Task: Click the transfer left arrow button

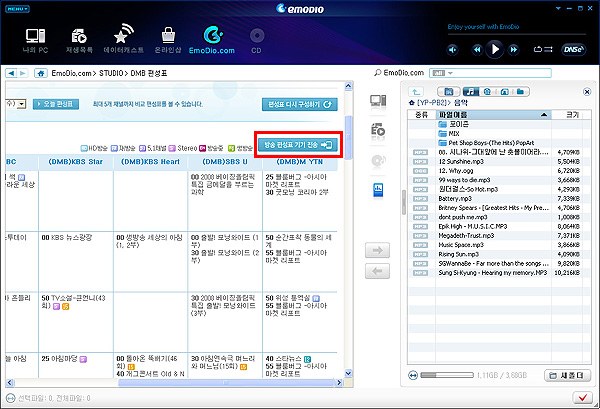Action: coord(377,271)
